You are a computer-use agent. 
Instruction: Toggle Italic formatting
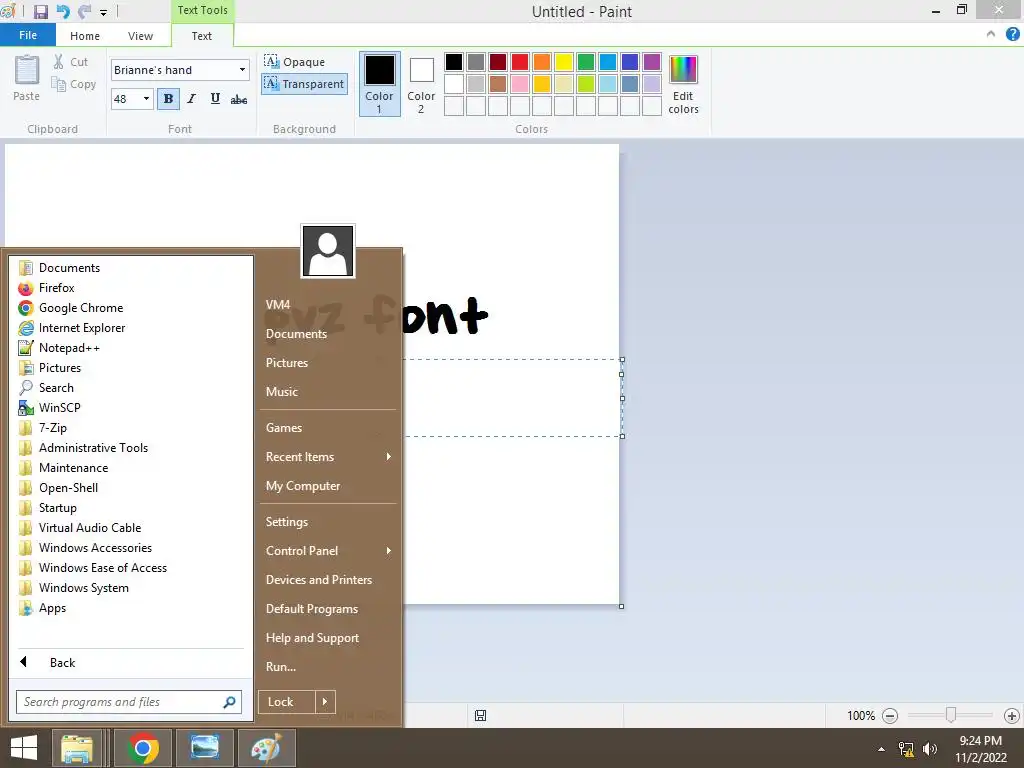tap(191, 99)
